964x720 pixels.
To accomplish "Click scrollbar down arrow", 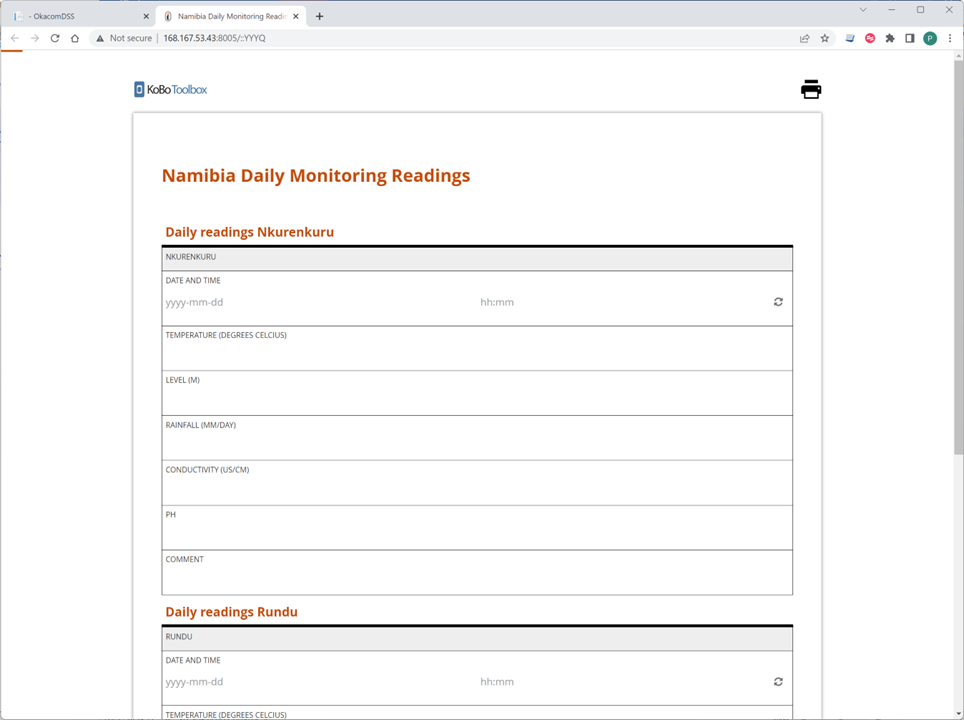I will click(x=958, y=713).
